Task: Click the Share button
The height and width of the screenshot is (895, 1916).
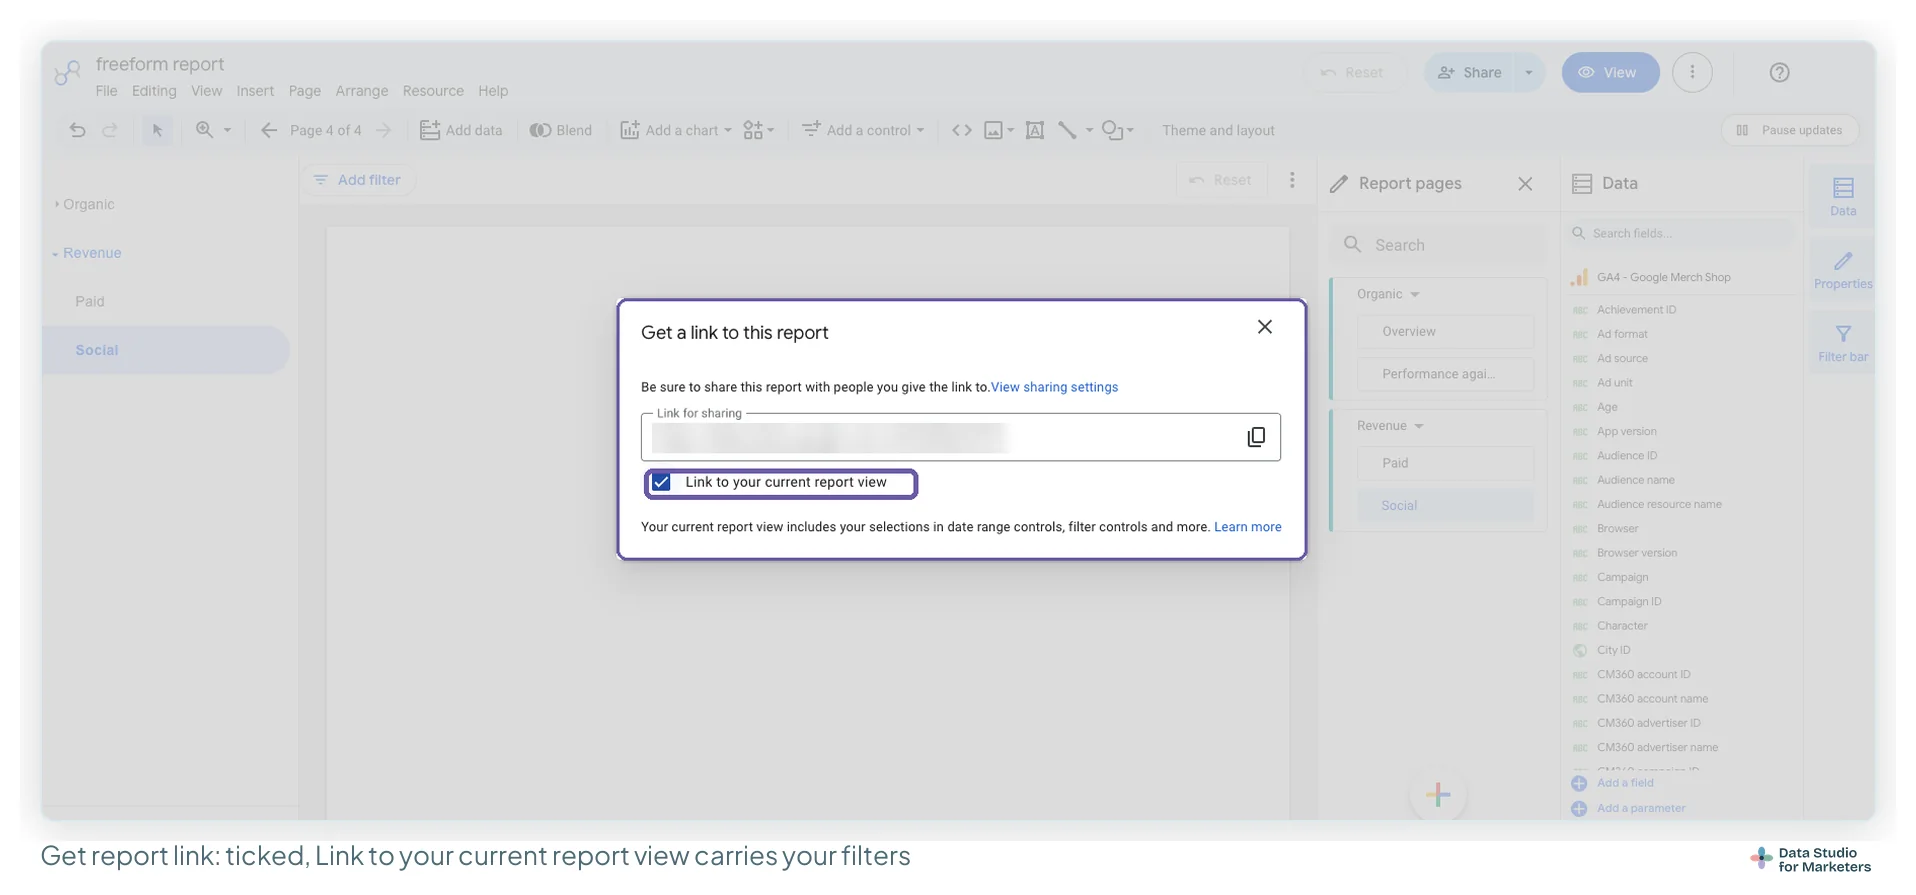Action: 1469,72
